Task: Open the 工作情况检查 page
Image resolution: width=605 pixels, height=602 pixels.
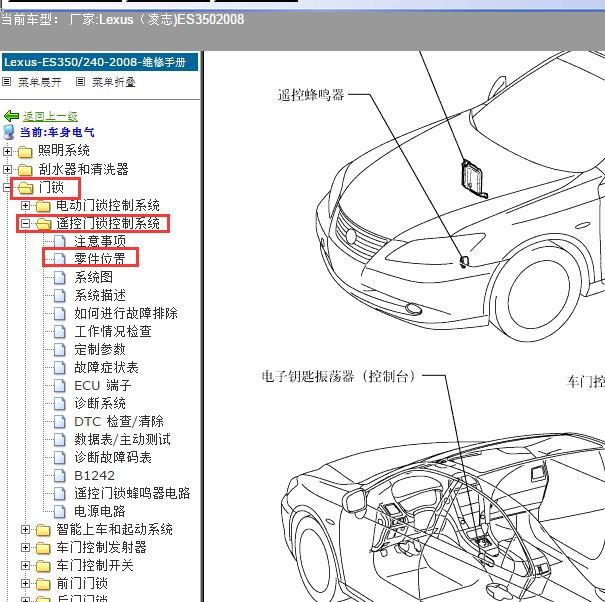Action: (x=113, y=331)
